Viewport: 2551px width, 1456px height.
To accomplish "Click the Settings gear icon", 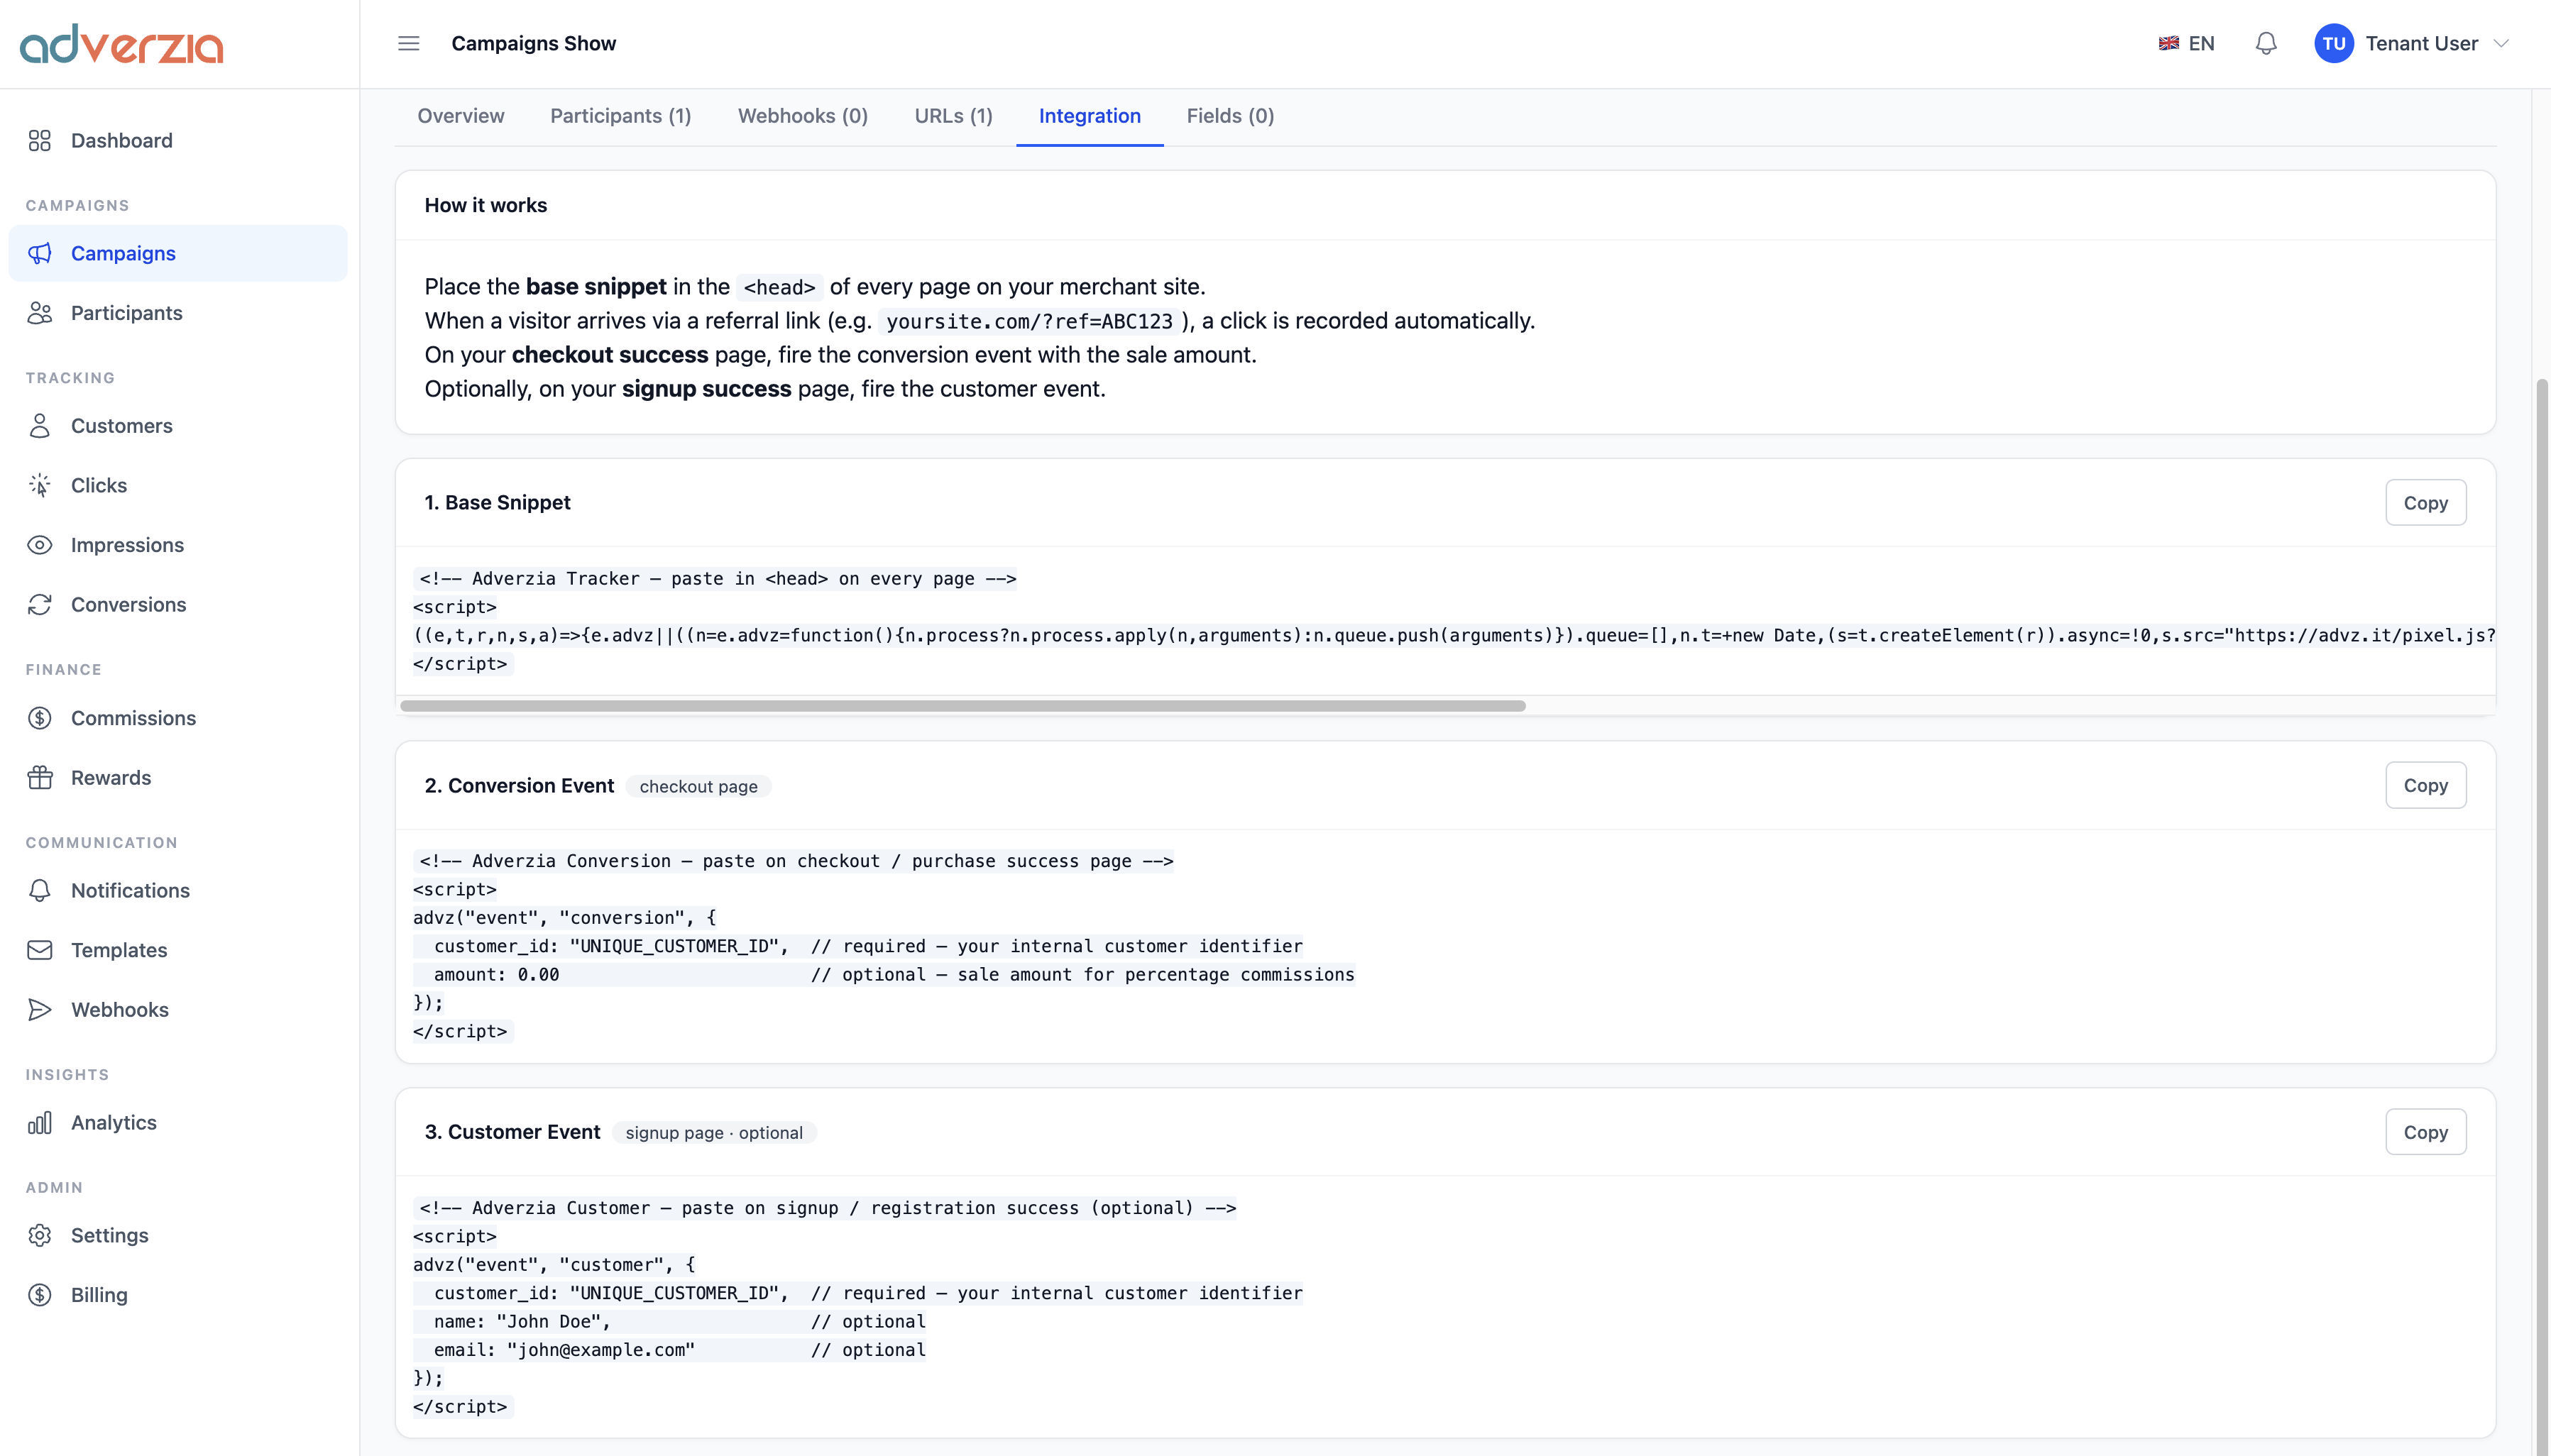I will point(40,1236).
